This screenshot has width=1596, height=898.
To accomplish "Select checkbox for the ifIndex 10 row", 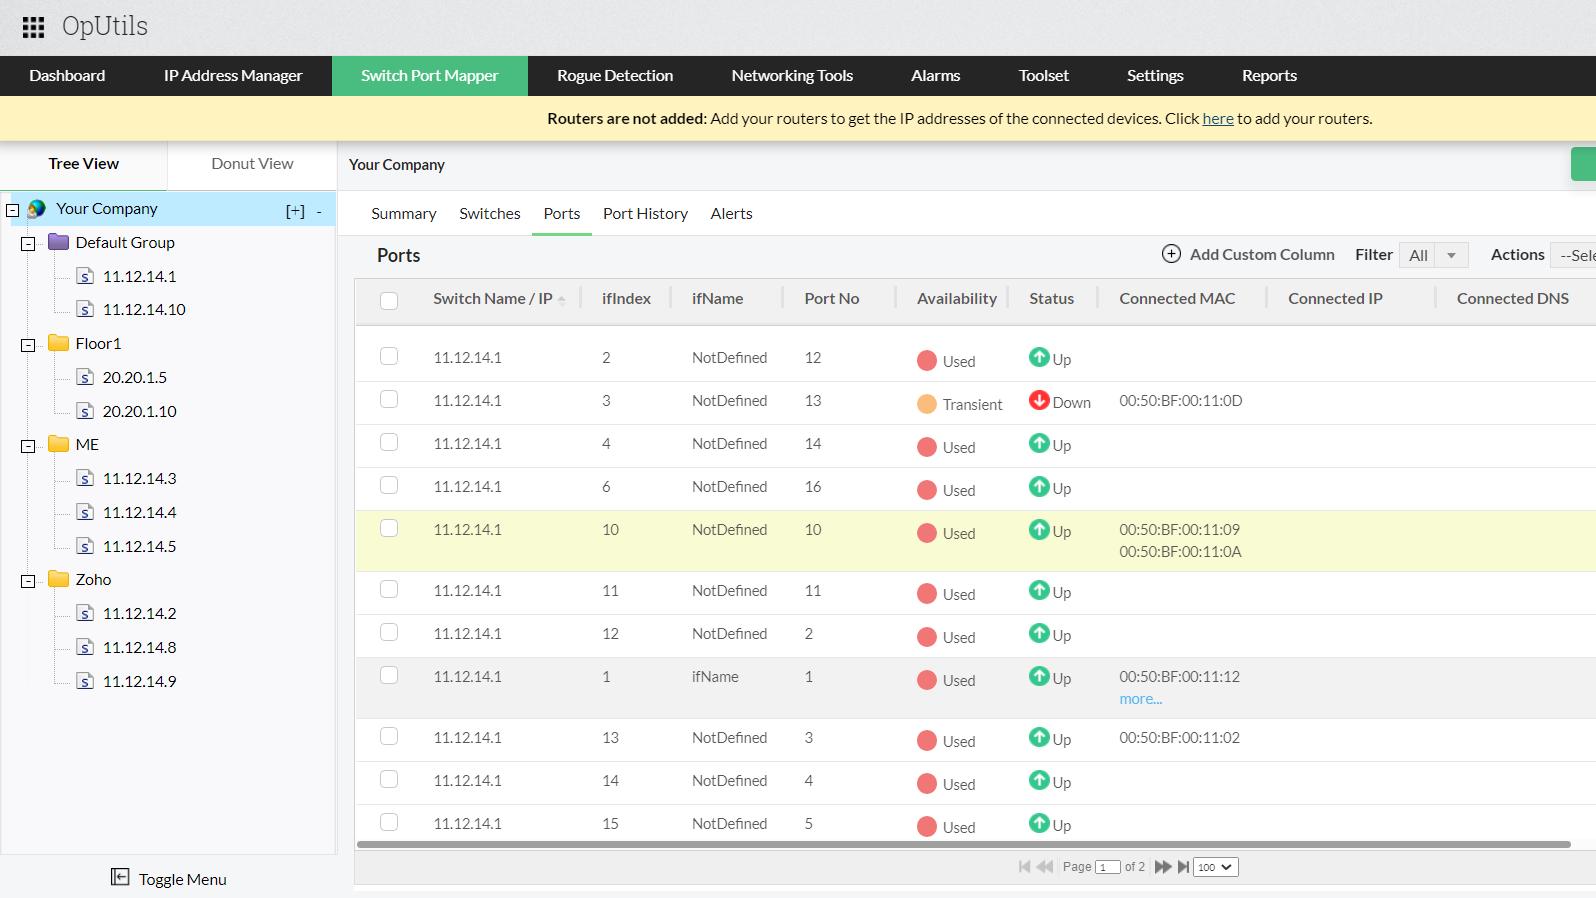I will point(389,529).
